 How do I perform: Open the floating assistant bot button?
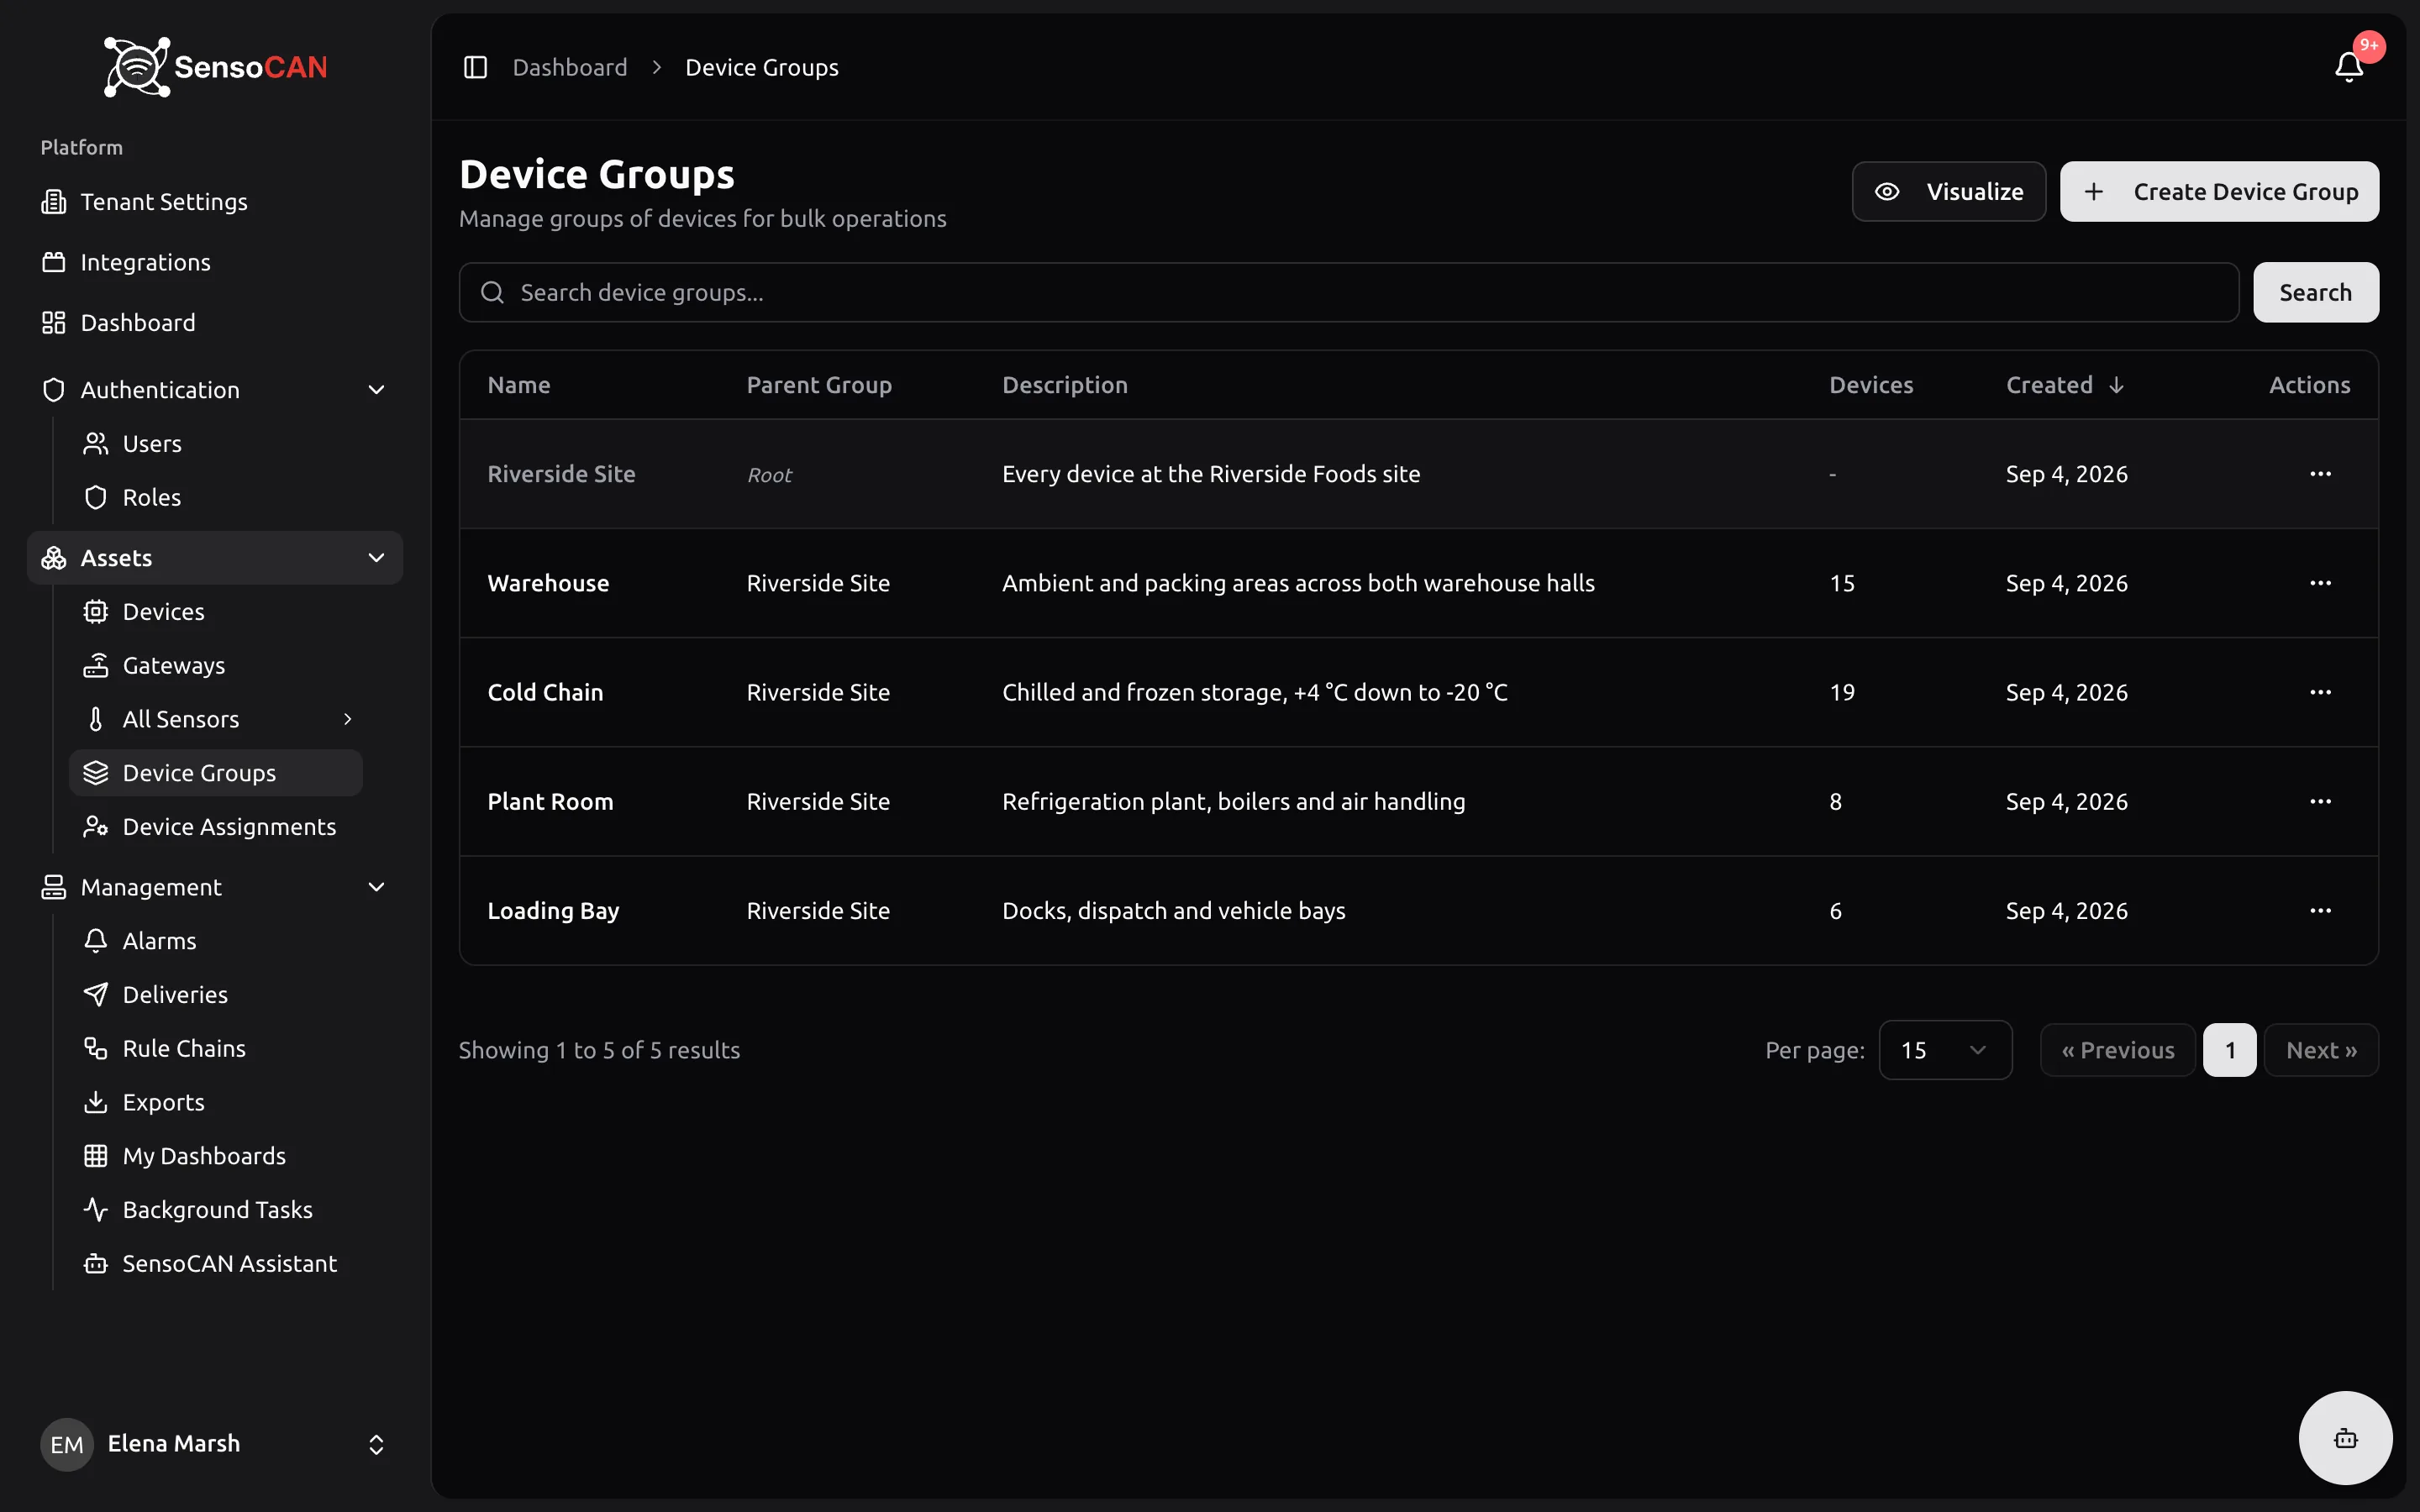coord(2345,1438)
